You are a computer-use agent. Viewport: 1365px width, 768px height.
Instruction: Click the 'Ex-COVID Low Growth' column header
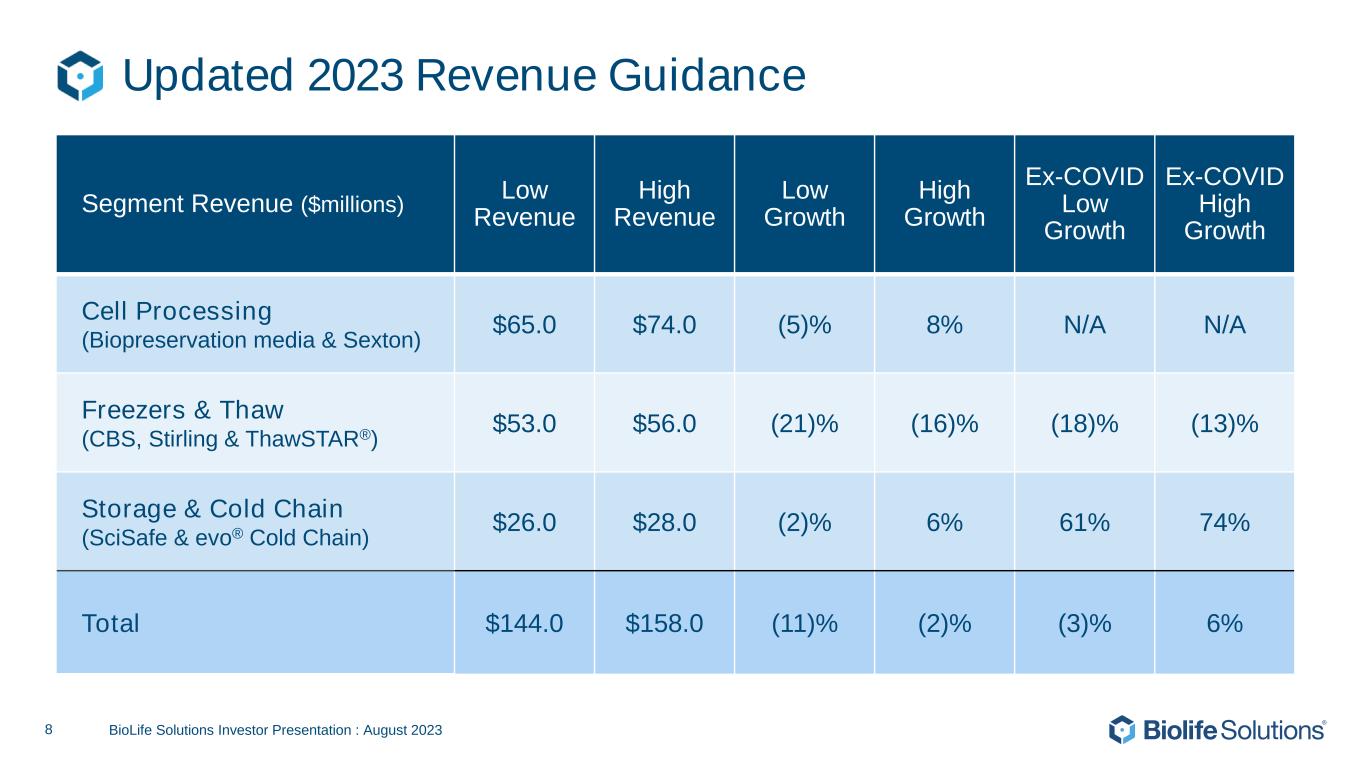[1084, 204]
